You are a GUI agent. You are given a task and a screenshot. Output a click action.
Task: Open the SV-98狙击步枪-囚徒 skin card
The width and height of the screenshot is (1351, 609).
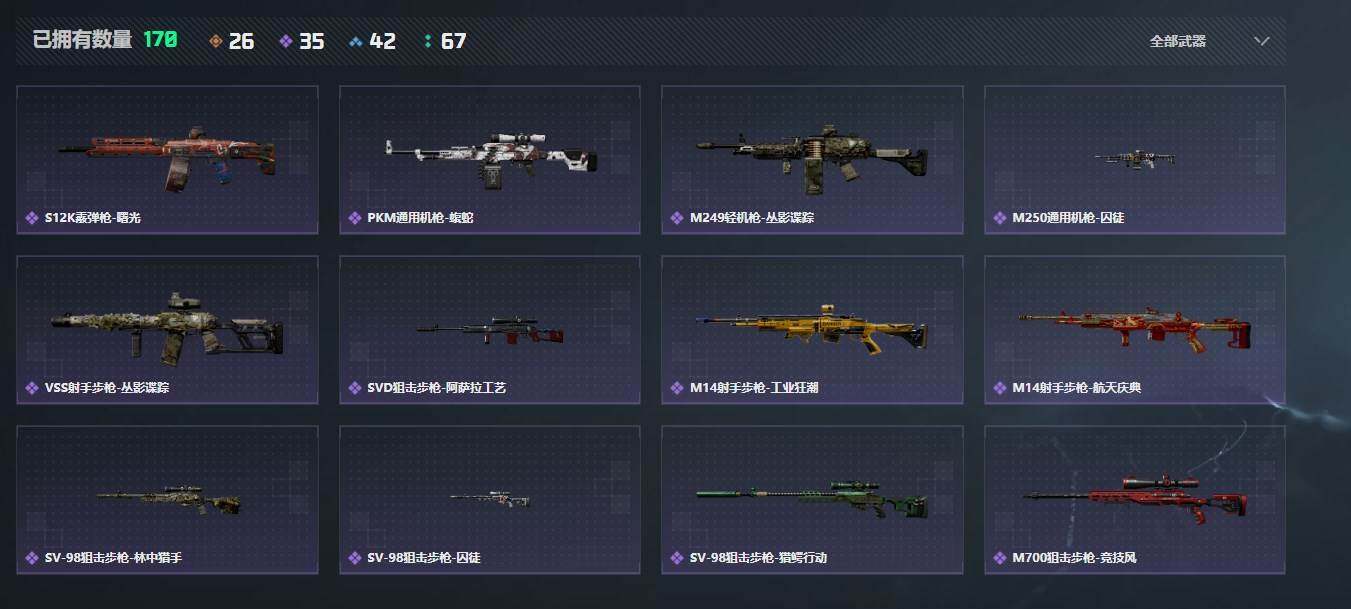click(490, 500)
